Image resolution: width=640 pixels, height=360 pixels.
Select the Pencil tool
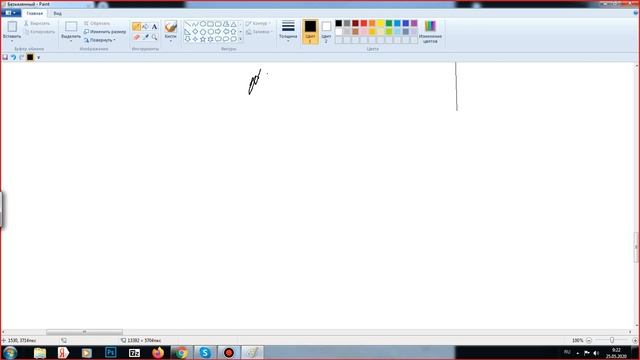[136, 27]
